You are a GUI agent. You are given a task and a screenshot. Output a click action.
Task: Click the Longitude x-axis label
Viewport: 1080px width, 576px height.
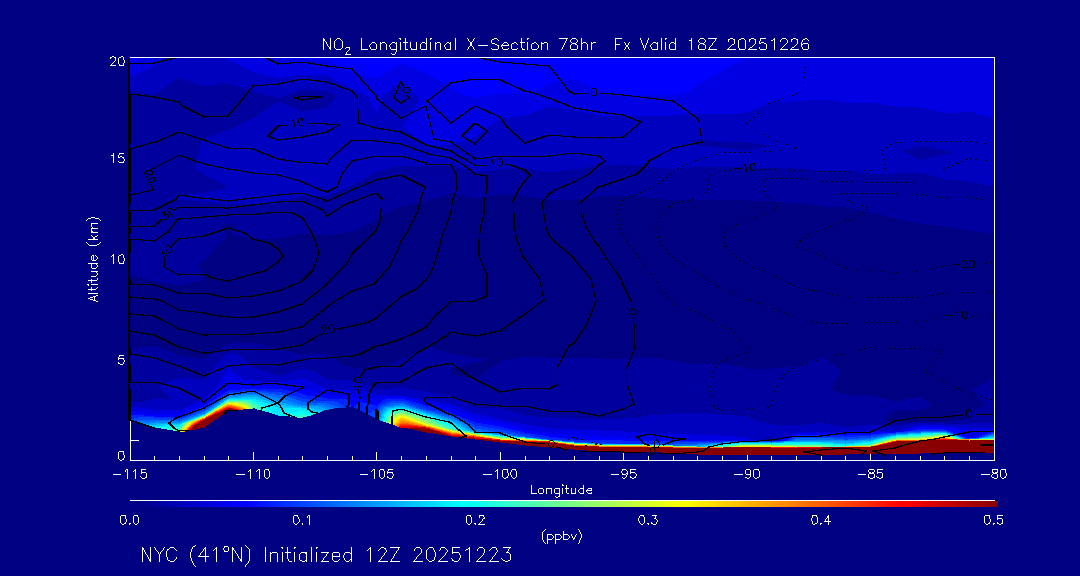coord(561,490)
